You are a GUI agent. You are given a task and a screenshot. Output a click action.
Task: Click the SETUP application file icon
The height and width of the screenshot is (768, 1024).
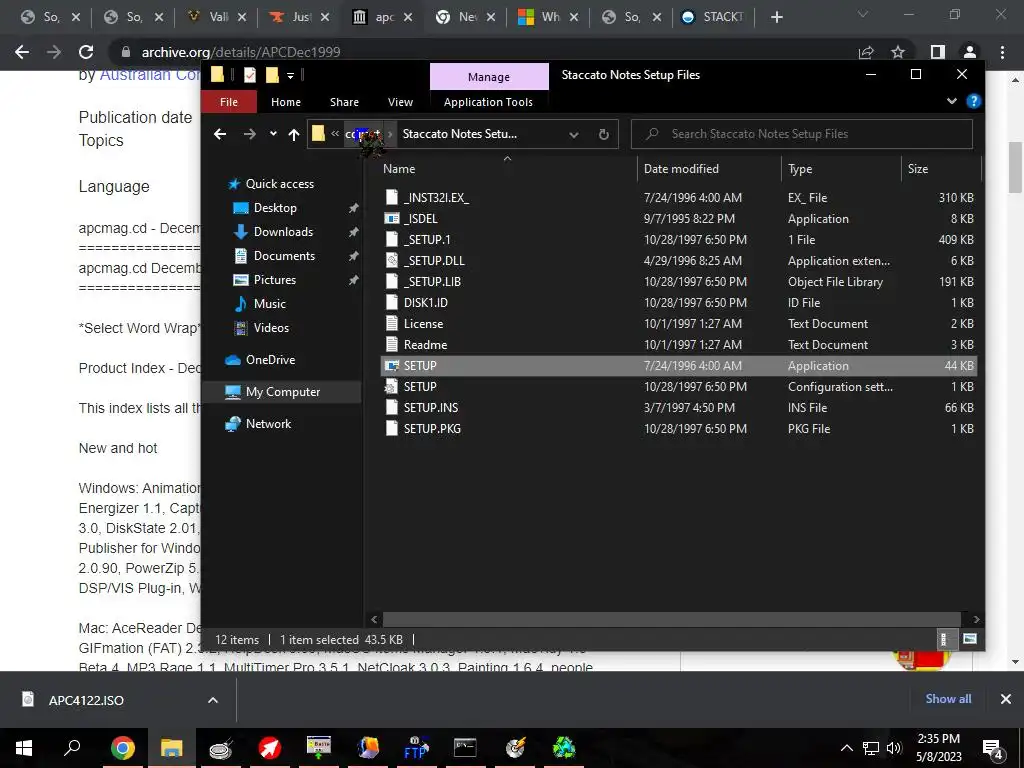(392, 366)
